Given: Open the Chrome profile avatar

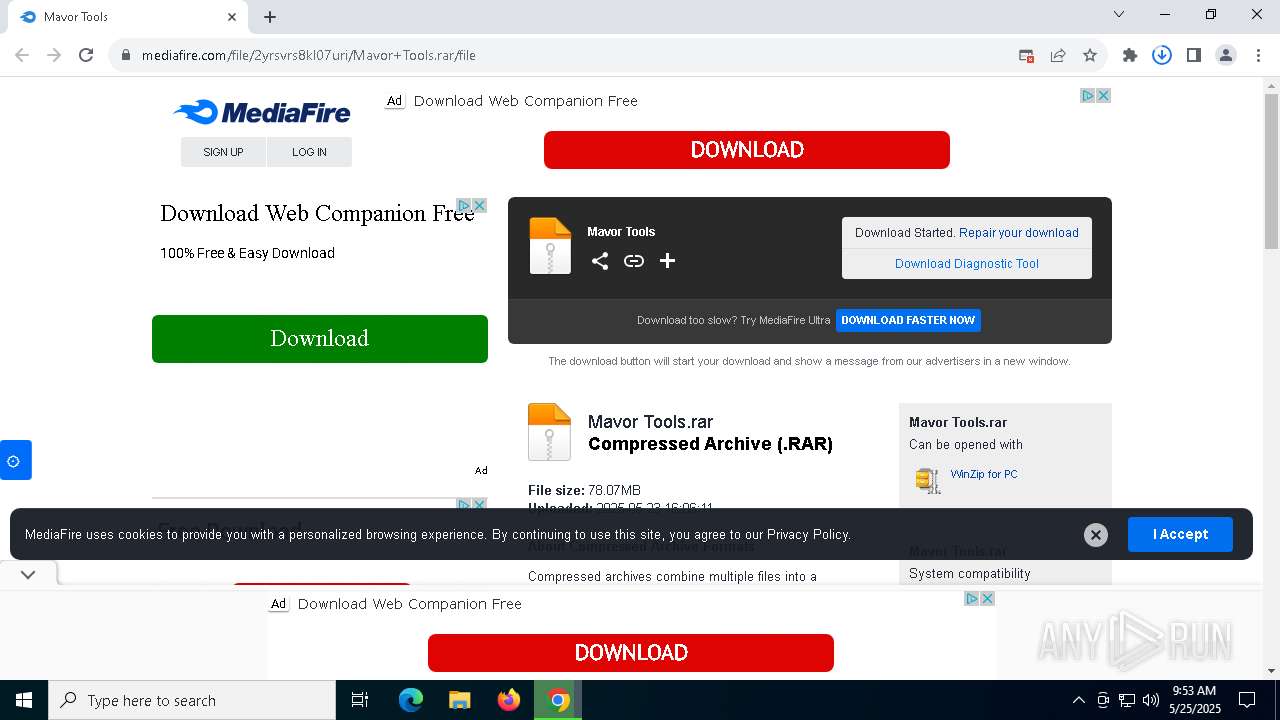Looking at the screenshot, I should point(1226,55).
